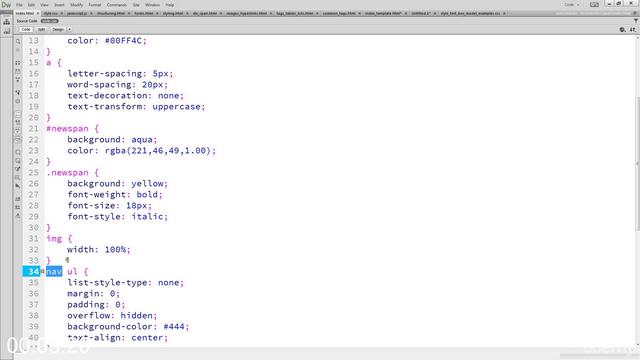640x360 pixels.
Task: Open the View menu
Action: tap(44, 5)
